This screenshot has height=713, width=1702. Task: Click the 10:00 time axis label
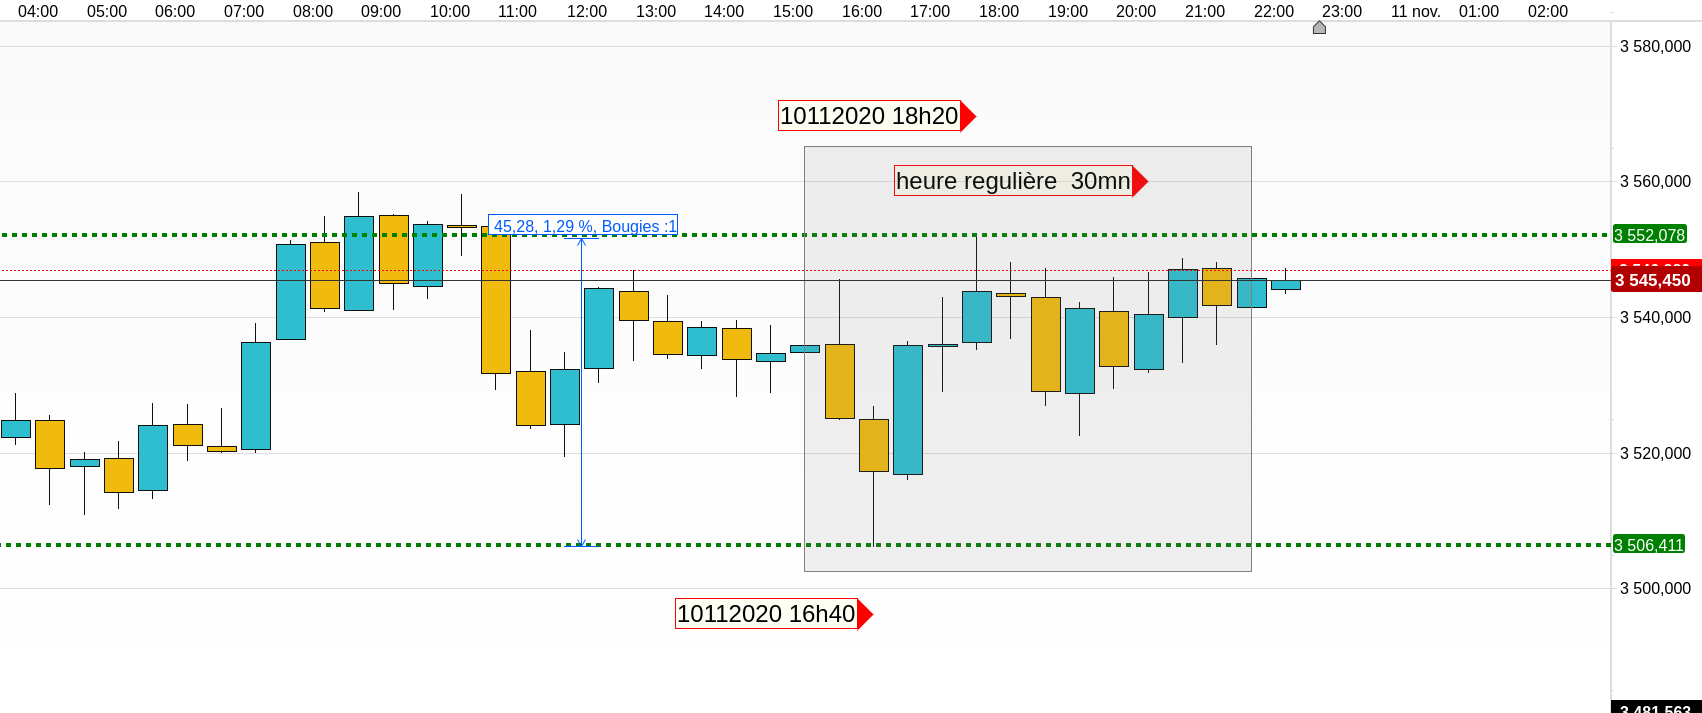(450, 11)
